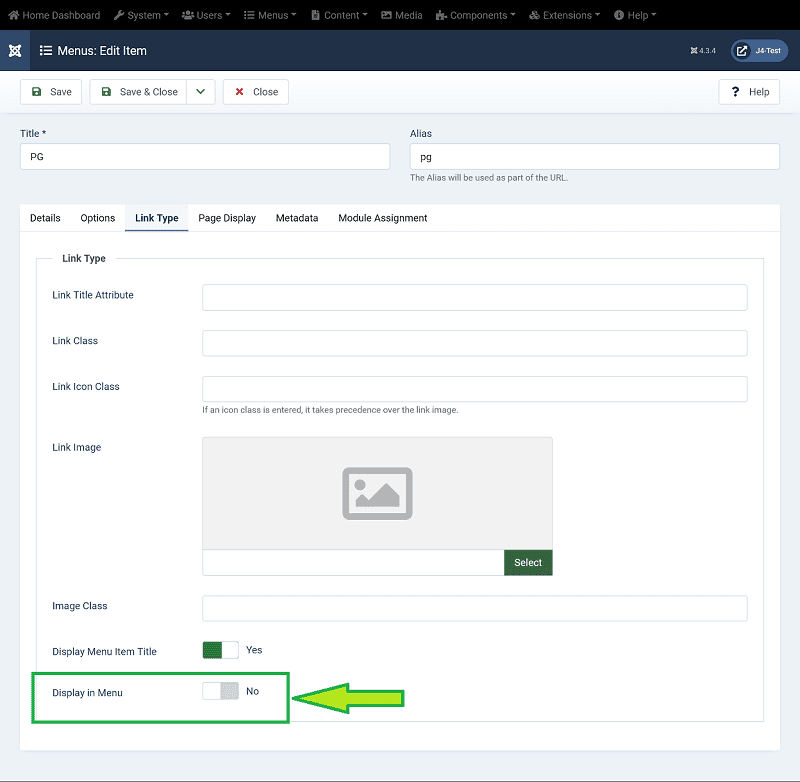The height and width of the screenshot is (782, 800).
Task: Click the Link Icon Class input field
Action: [x=474, y=389]
